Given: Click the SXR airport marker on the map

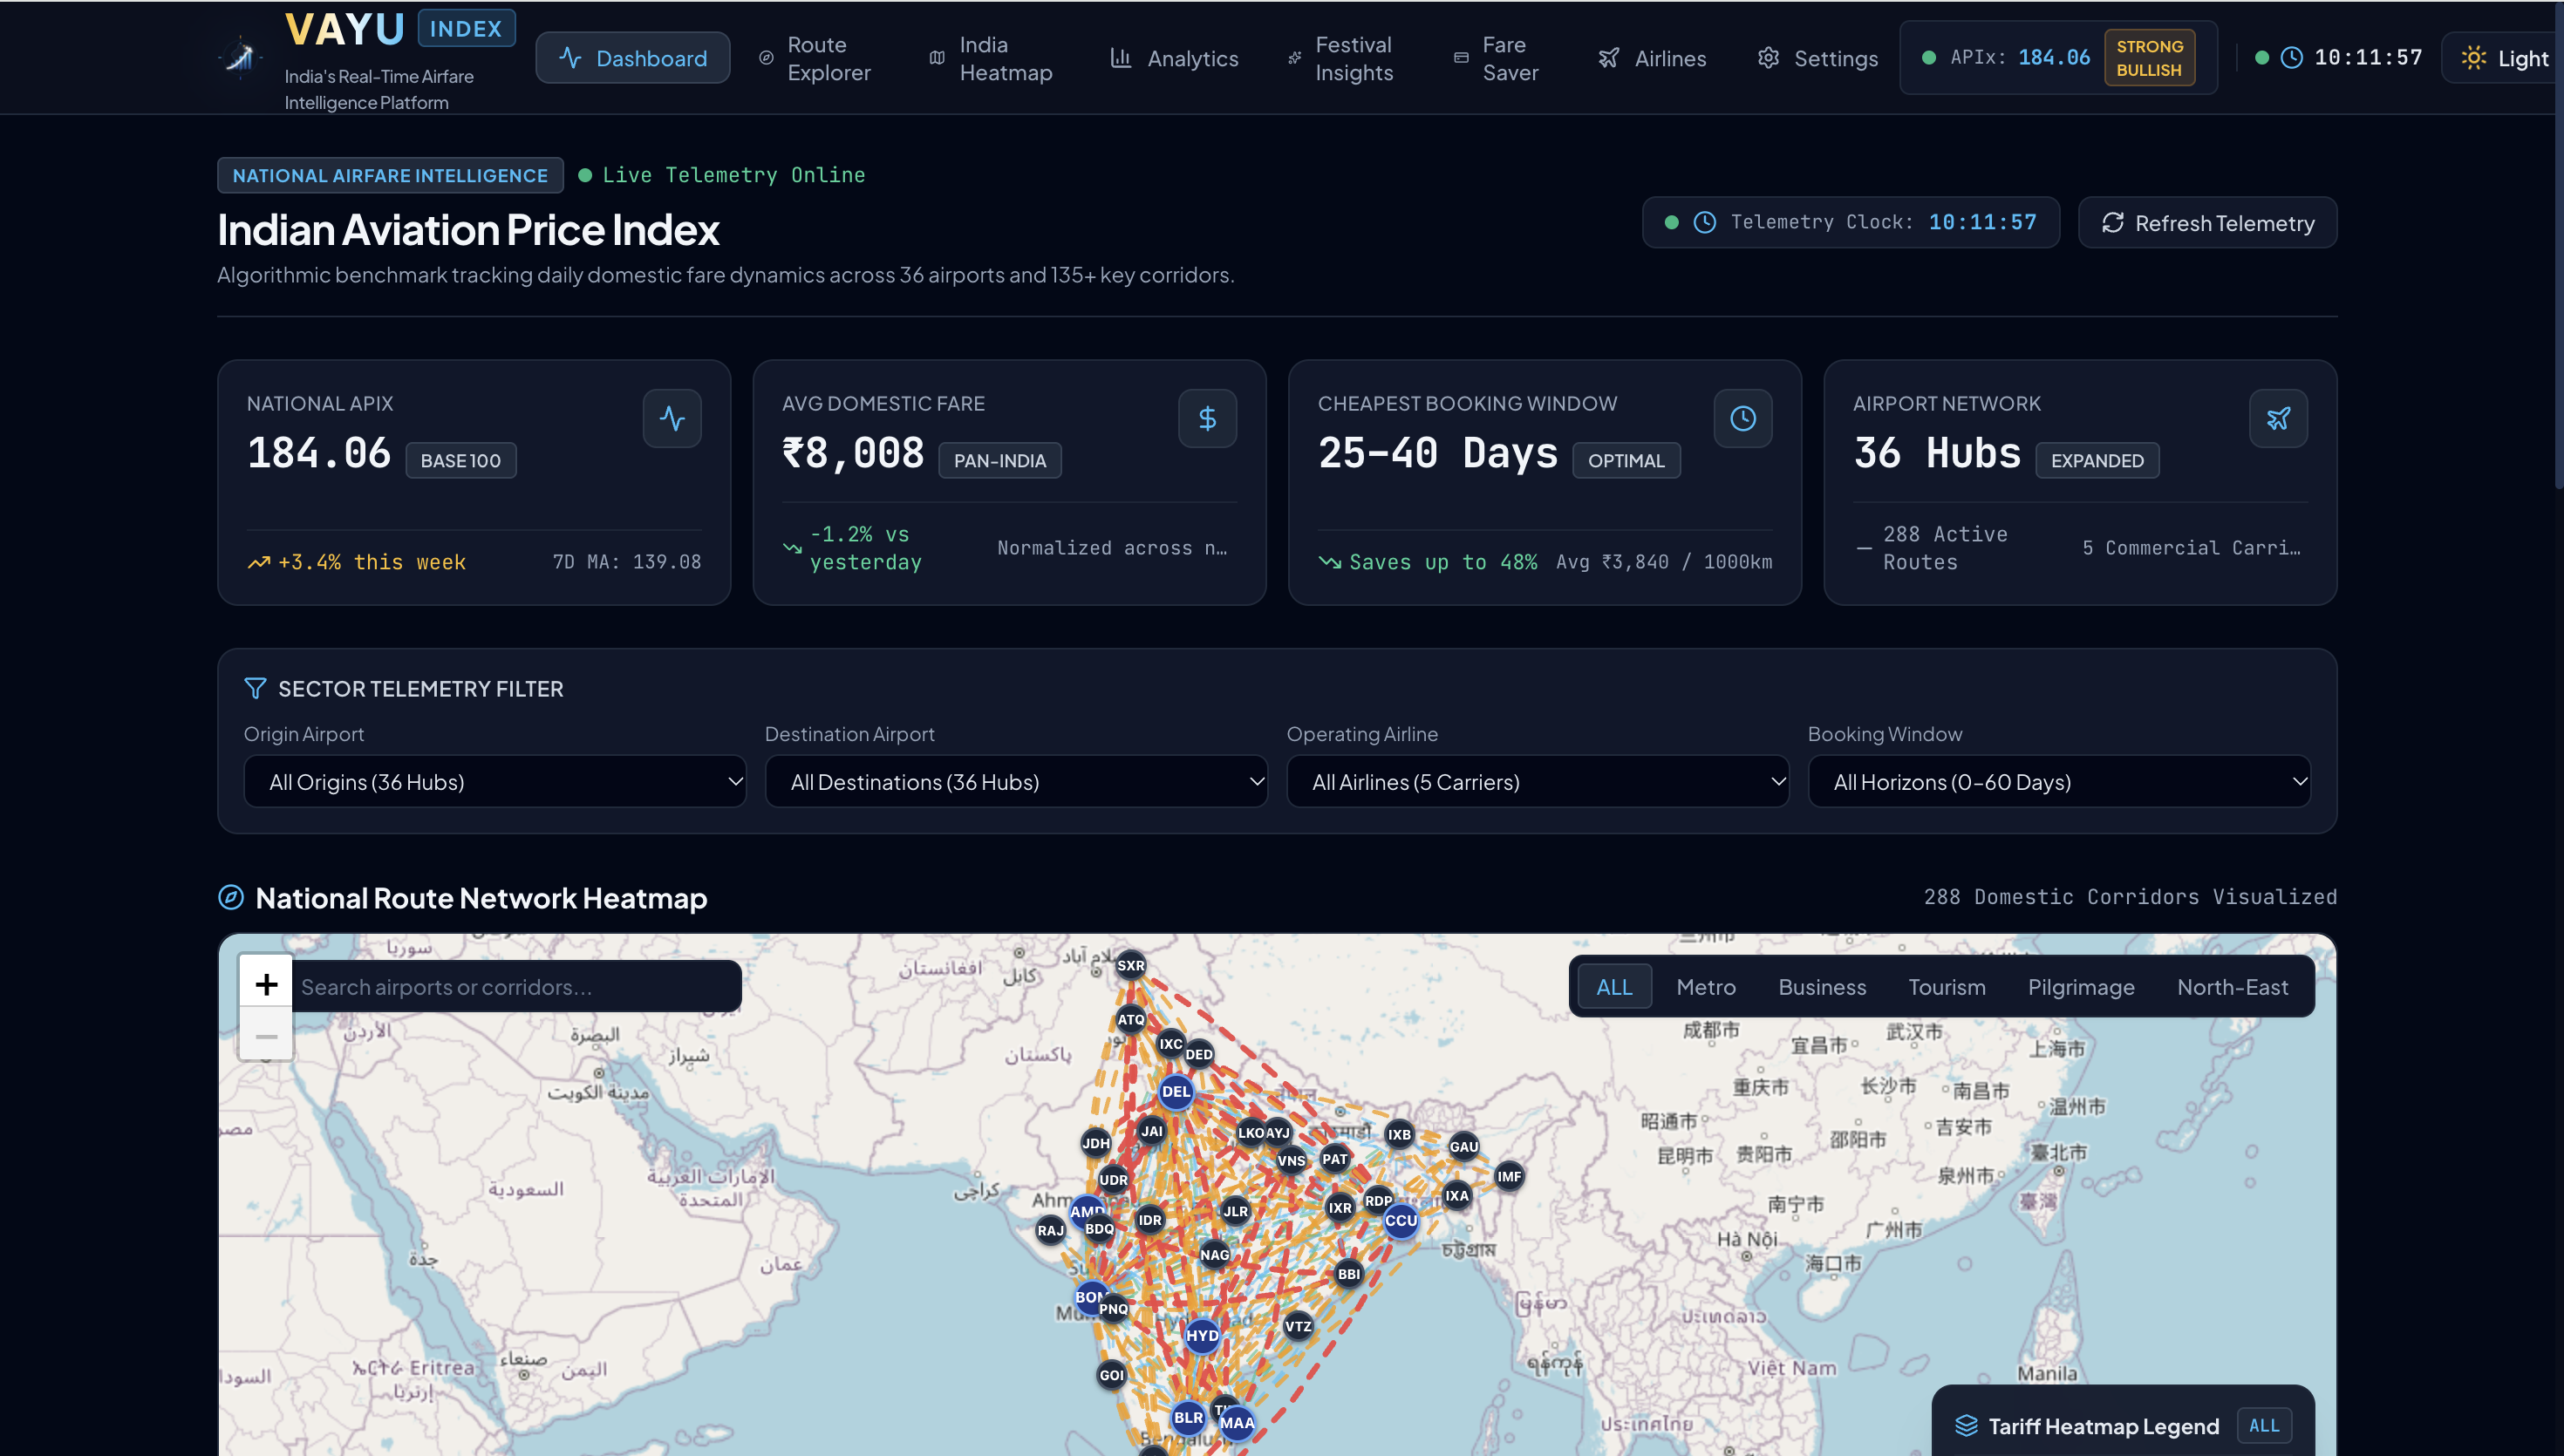Looking at the screenshot, I should pos(1130,965).
